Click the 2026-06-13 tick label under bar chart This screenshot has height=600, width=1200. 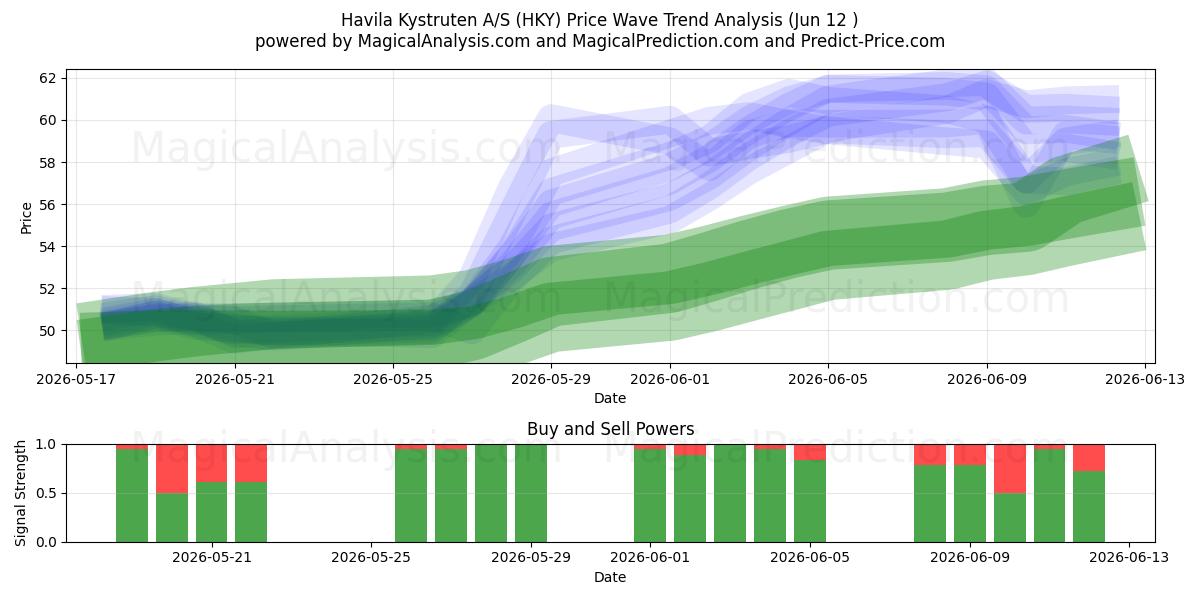(x=1129, y=557)
